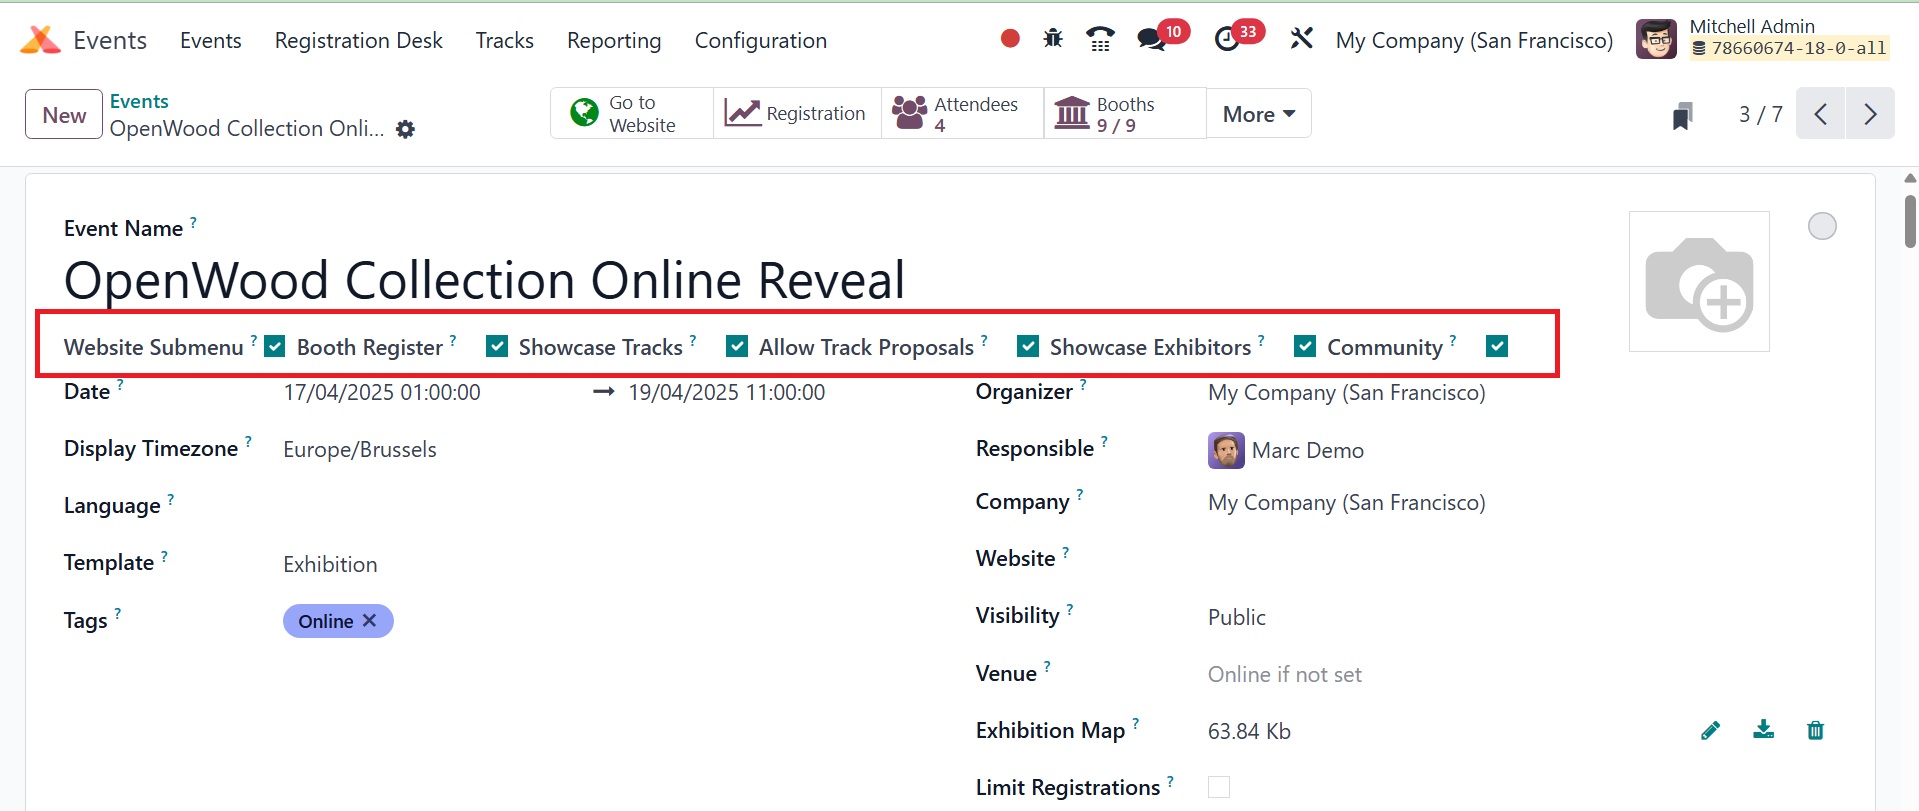Toggle the Booth Register checkbox
The image size is (1919, 811).
pos(497,346)
